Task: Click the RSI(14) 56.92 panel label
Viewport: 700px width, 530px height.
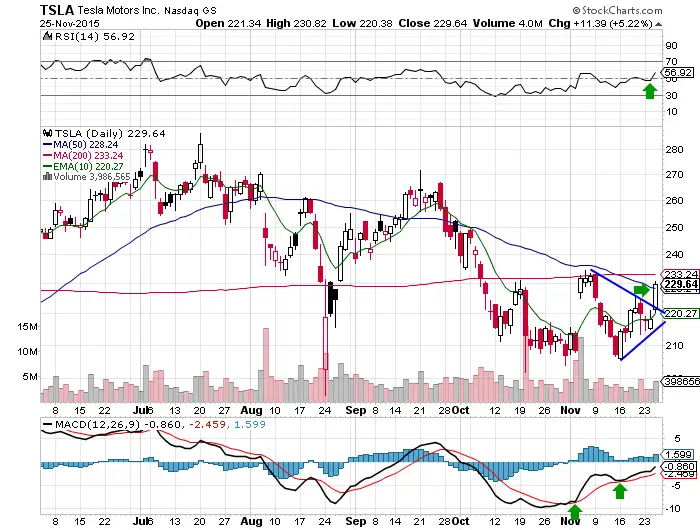Action: 94,37
